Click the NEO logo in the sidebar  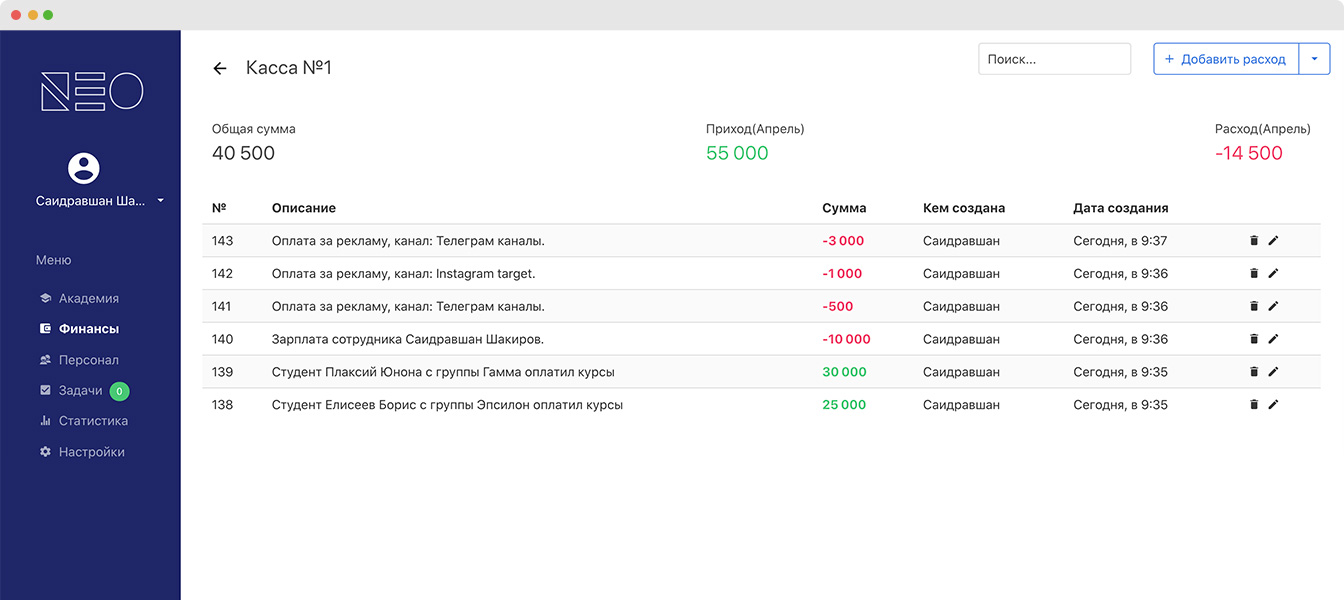91,91
